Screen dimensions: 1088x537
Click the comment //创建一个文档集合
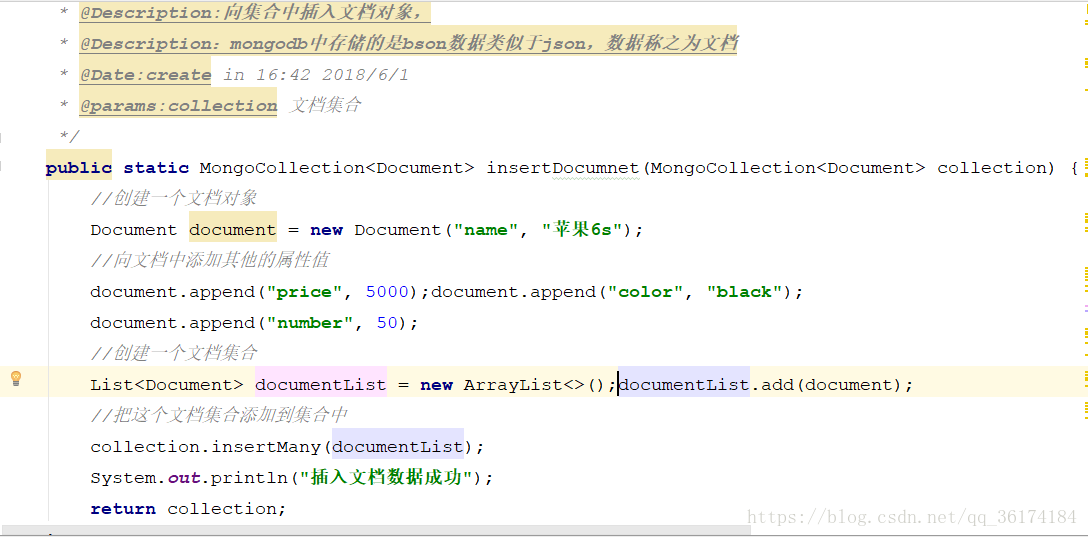[x=173, y=353]
